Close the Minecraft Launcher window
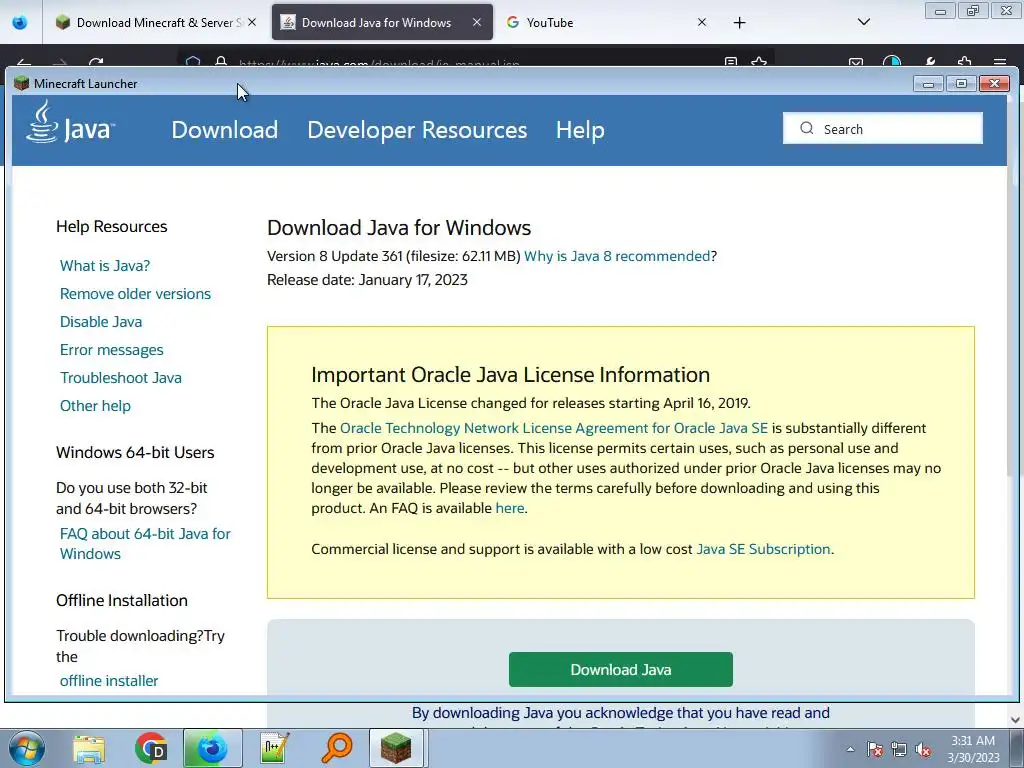 pyautogui.click(x=994, y=84)
